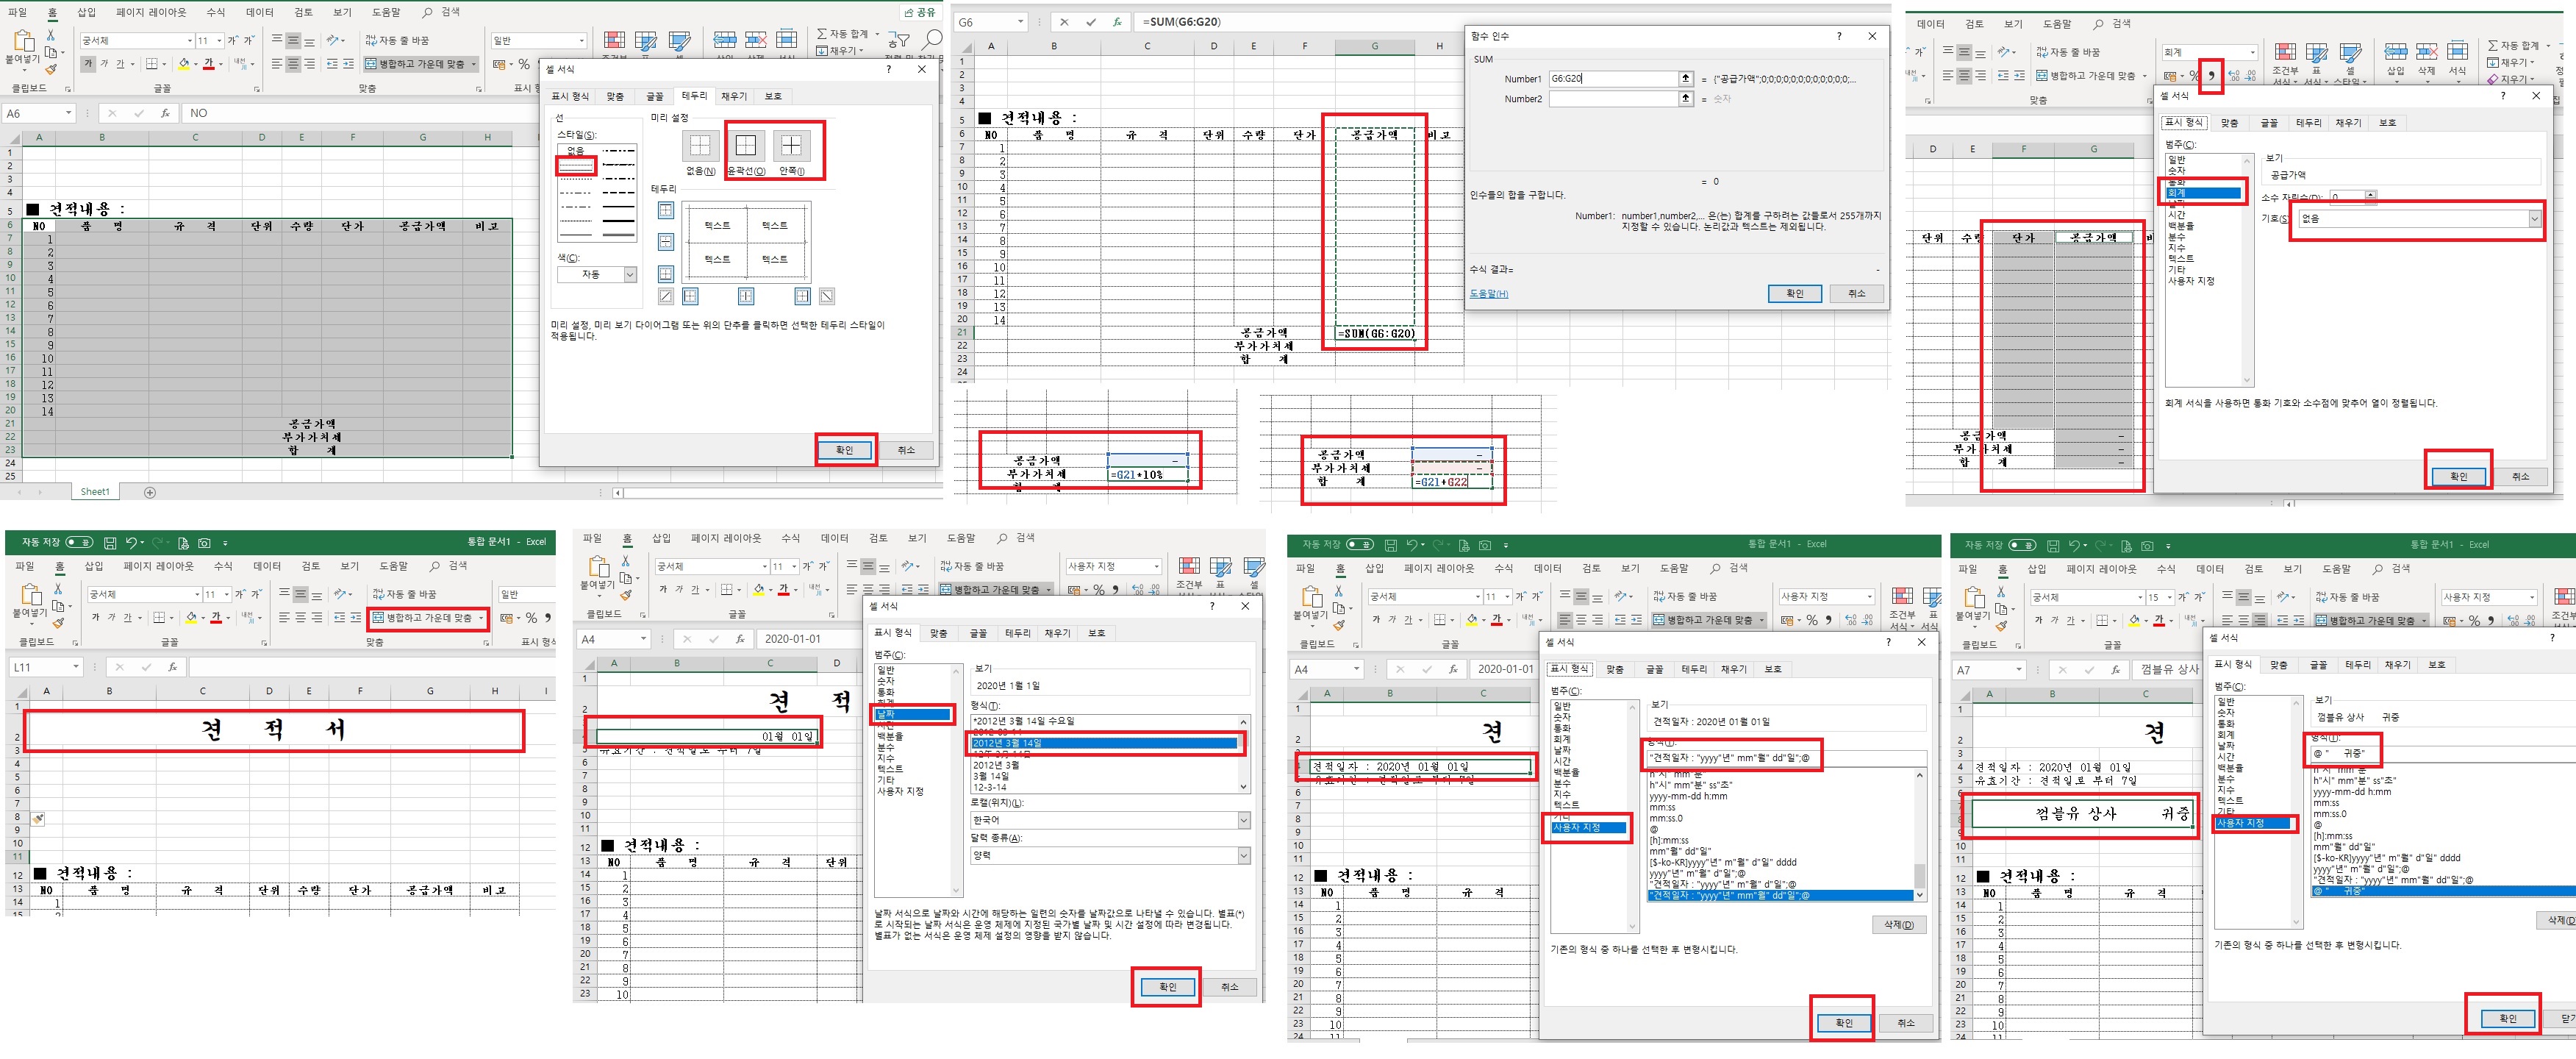Click fx insert function beside =SUM(G6:G20) formula
This screenshot has height=1059, width=2576.
pyautogui.click(x=1117, y=22)
